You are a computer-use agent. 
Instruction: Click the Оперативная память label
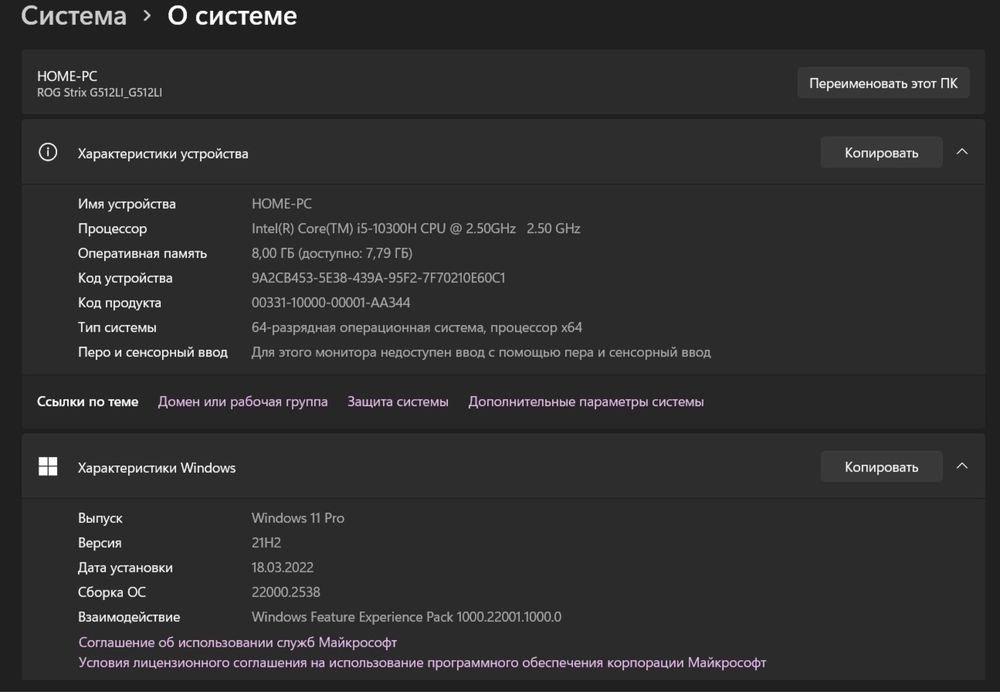tap(142, 253)
